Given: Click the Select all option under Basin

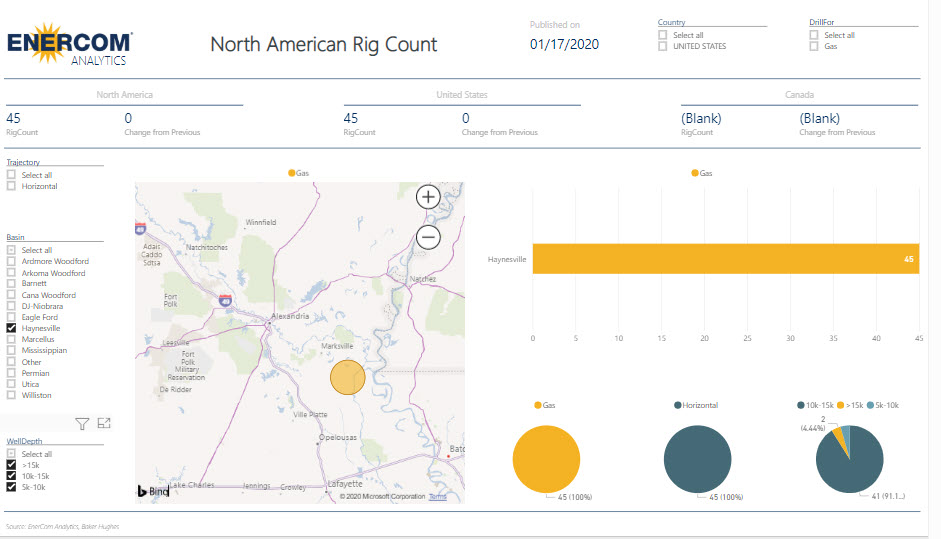Looking at the screenshot, I should [11, 250].
